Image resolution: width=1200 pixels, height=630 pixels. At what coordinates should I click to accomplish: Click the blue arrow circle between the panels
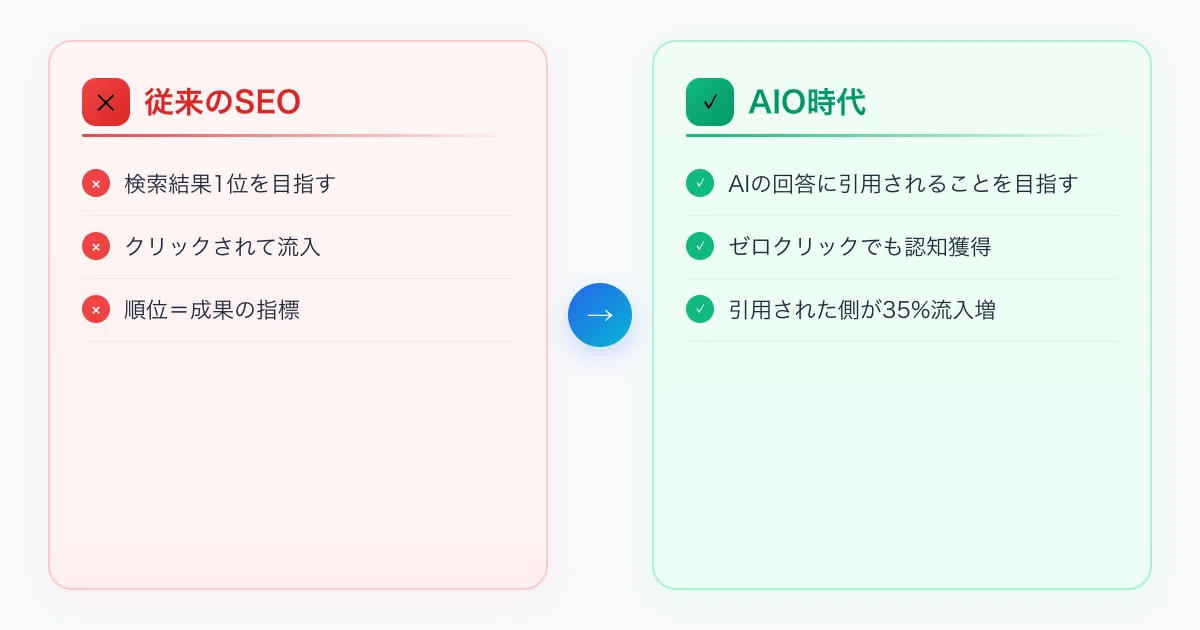click(x=600, y=315)
